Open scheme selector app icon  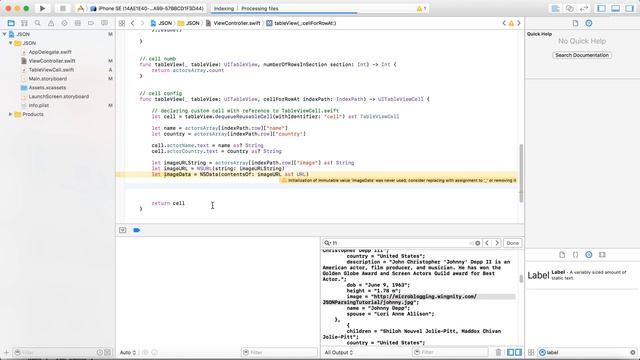pyautogui.click(x=81, y=8)
